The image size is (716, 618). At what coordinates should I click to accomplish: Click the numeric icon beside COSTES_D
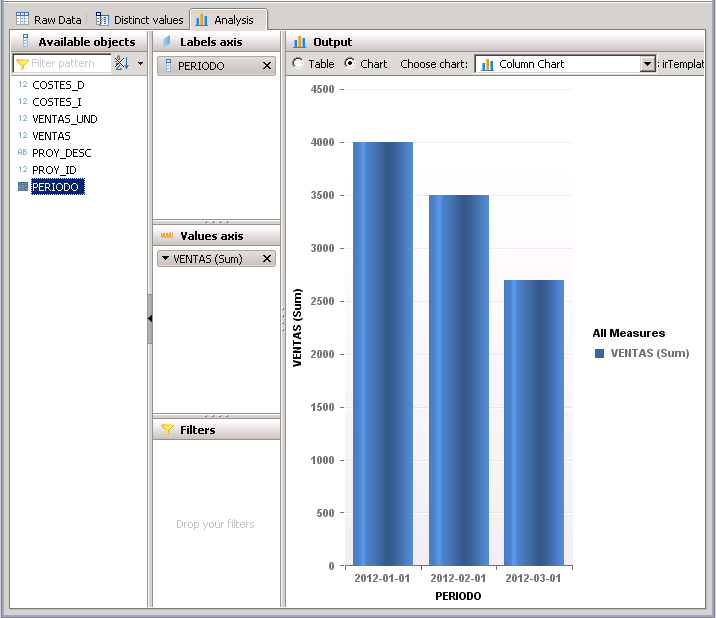pos(22,85)
